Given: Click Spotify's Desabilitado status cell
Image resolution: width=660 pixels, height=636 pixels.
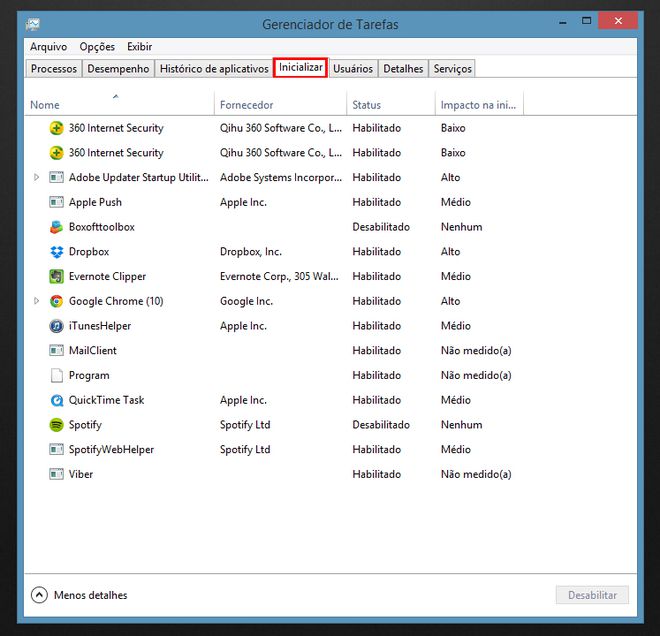Looking at the screenshot, I should 381,425.
